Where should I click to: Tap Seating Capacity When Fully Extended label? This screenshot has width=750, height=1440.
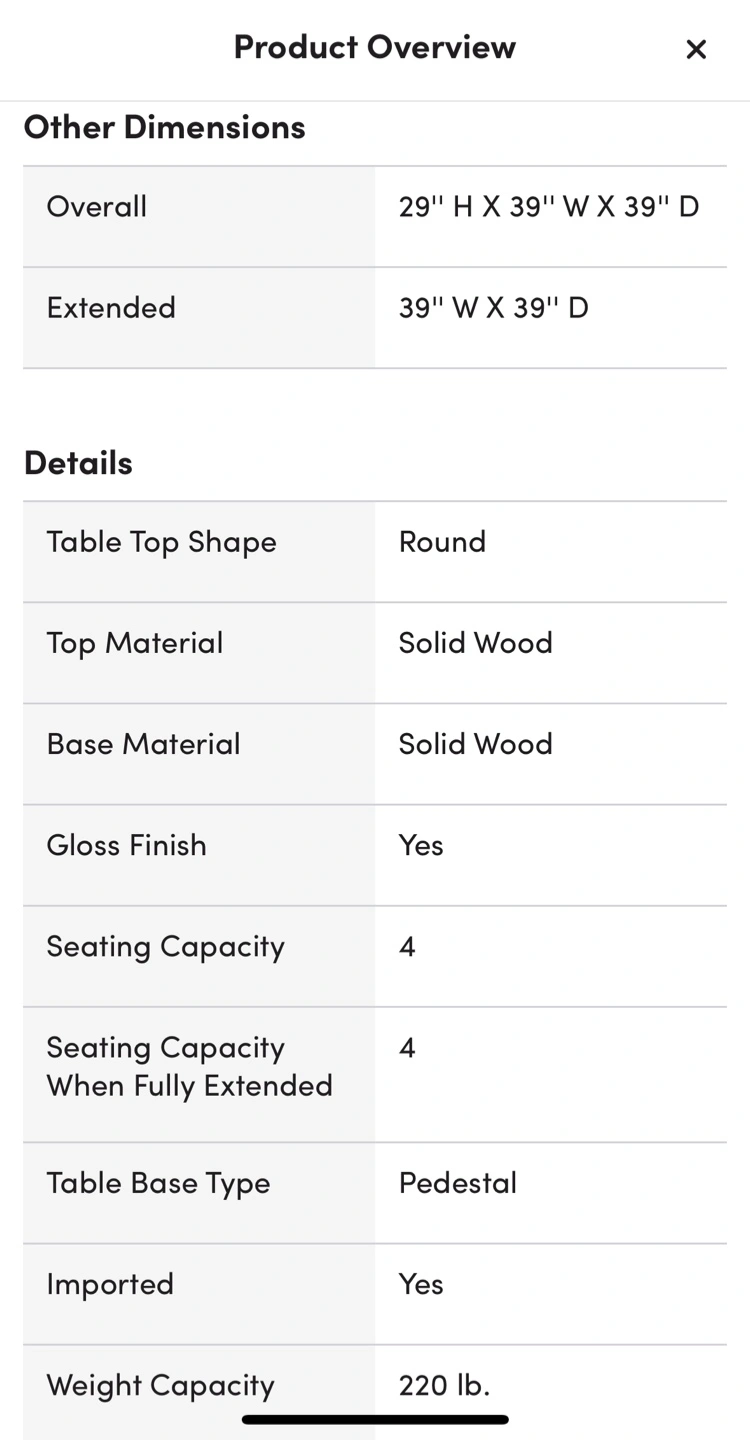coord(190,1066)
